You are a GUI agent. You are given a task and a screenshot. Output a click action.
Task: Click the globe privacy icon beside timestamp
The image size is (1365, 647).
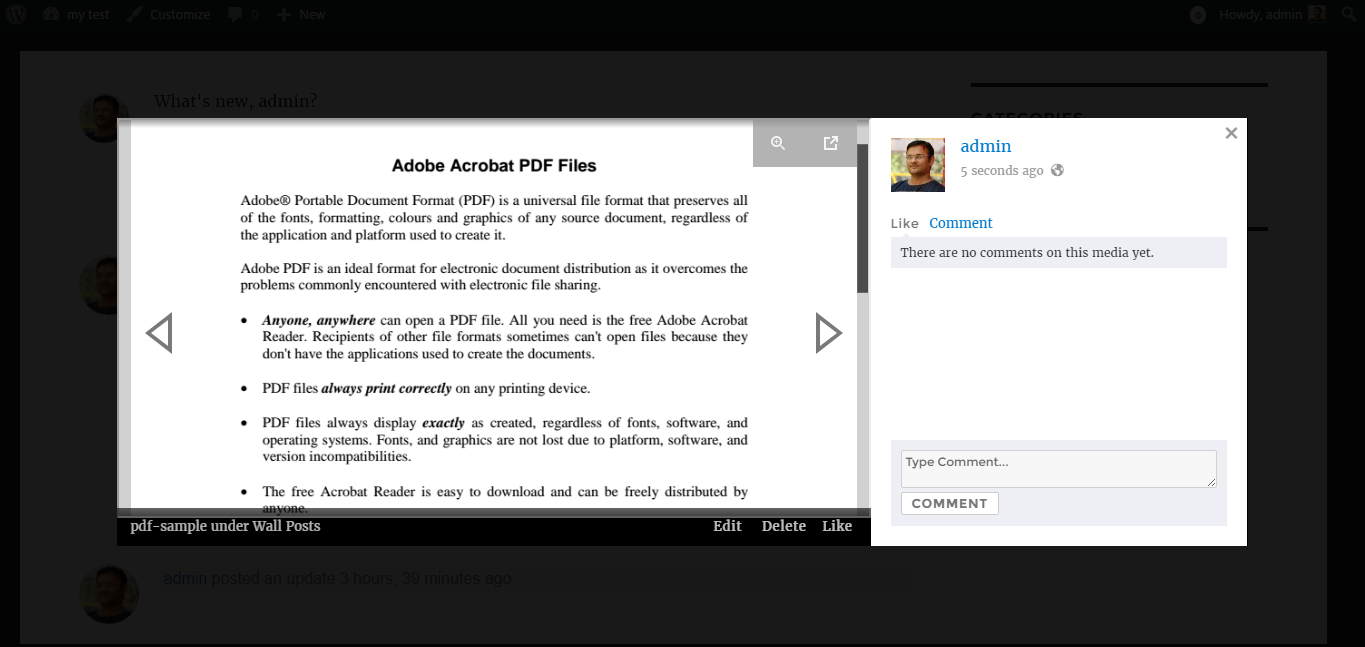coord(1057,171)
